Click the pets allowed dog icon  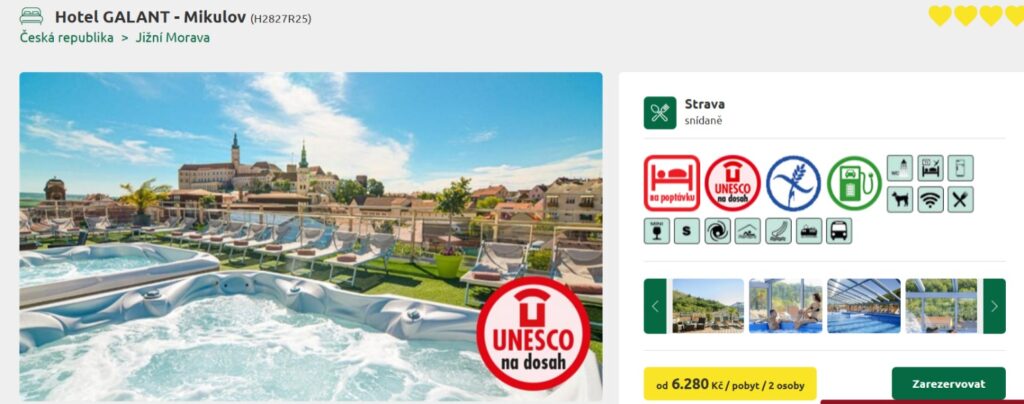[899, 200]
